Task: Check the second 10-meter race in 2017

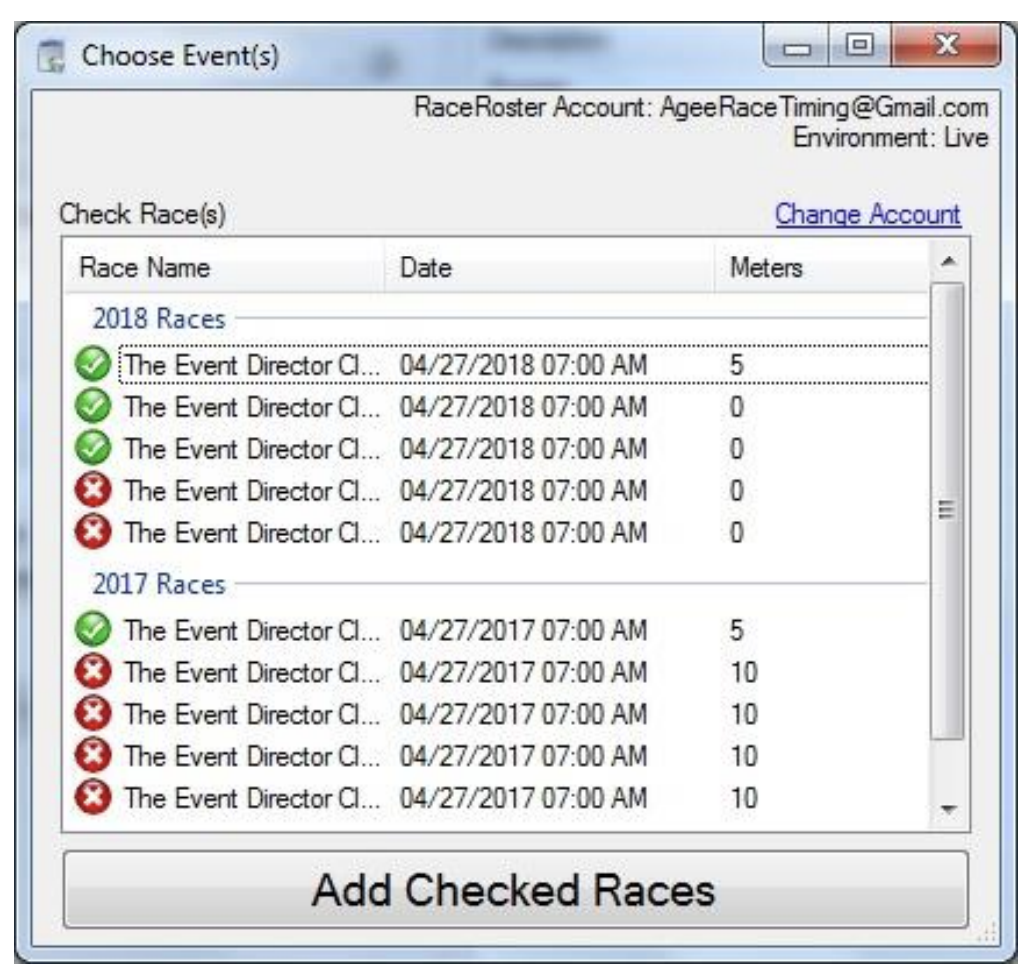Action: tap(92, 713)
